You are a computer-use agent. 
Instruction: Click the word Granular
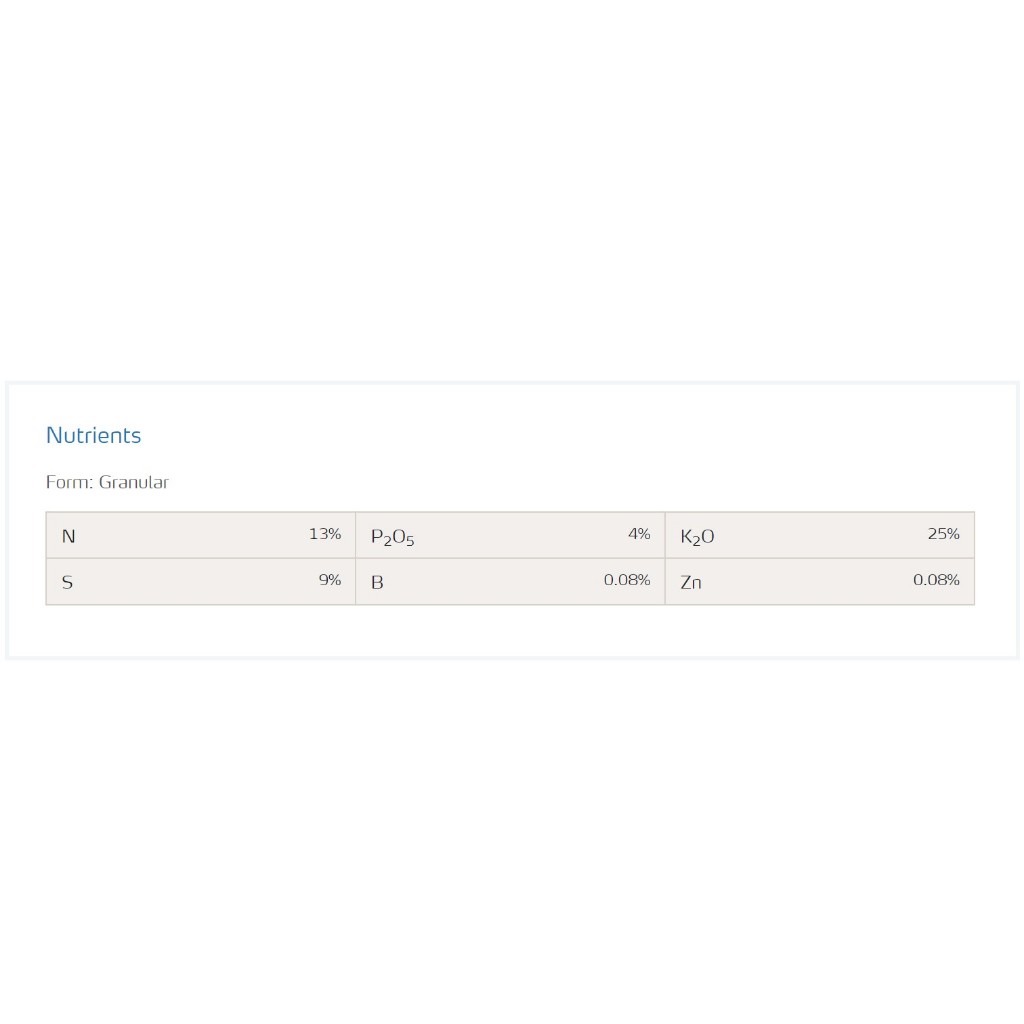pos(134,482)
